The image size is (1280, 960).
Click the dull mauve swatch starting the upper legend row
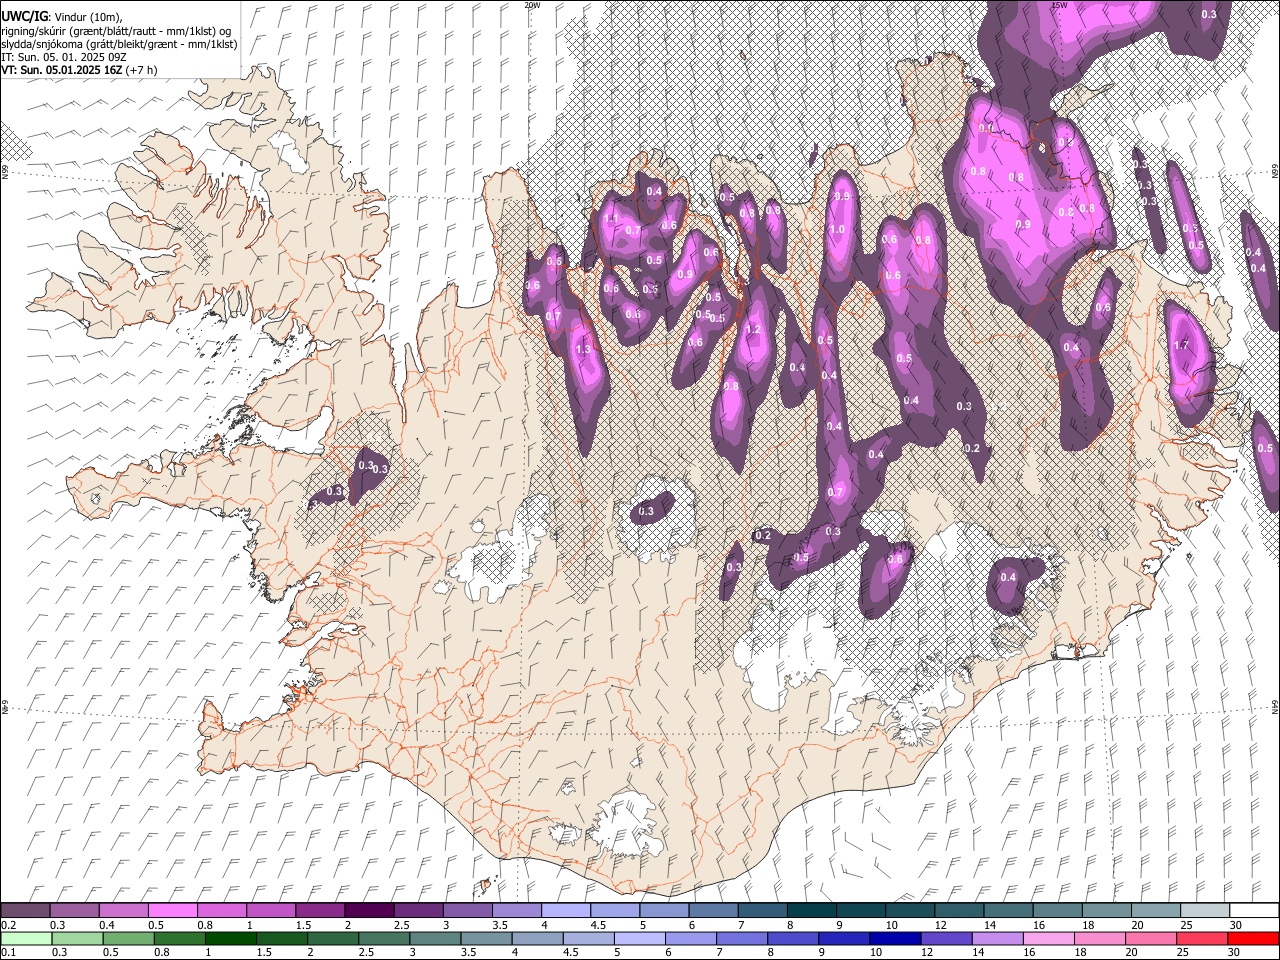(25, 910)
